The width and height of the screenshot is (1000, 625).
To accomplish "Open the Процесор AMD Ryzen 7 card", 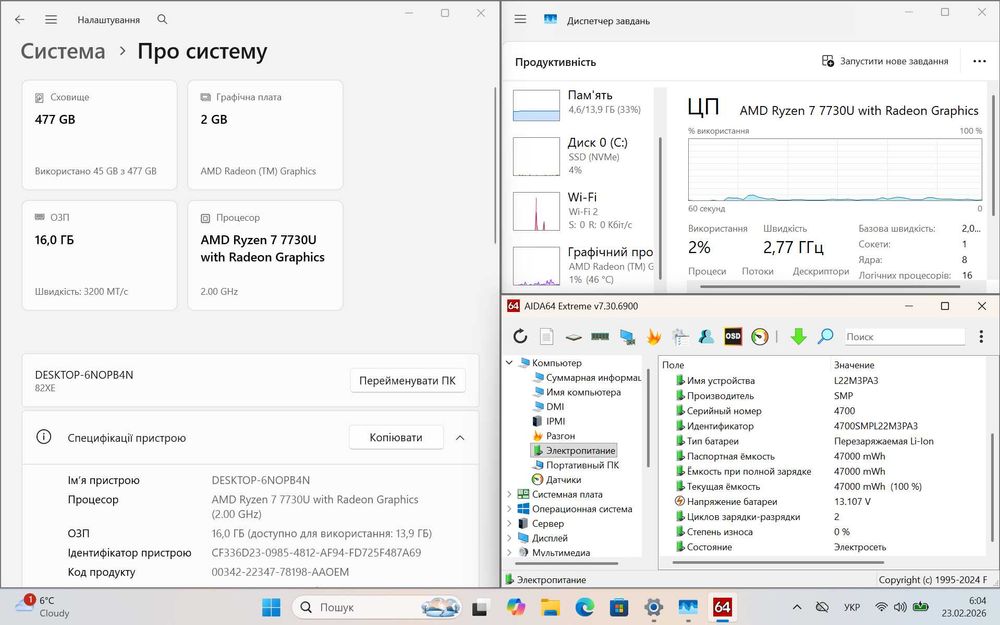I will click(265, 255).
